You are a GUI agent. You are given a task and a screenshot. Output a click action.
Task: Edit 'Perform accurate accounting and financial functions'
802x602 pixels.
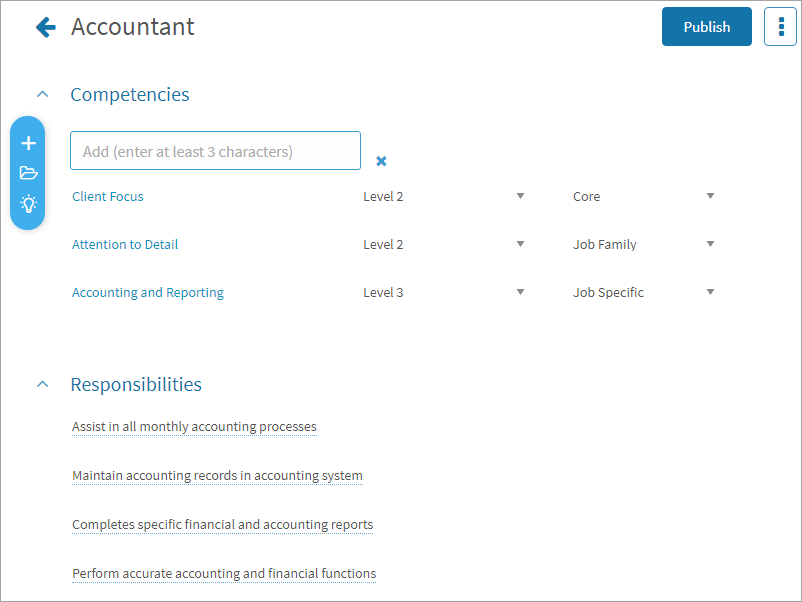click(224, 574)
